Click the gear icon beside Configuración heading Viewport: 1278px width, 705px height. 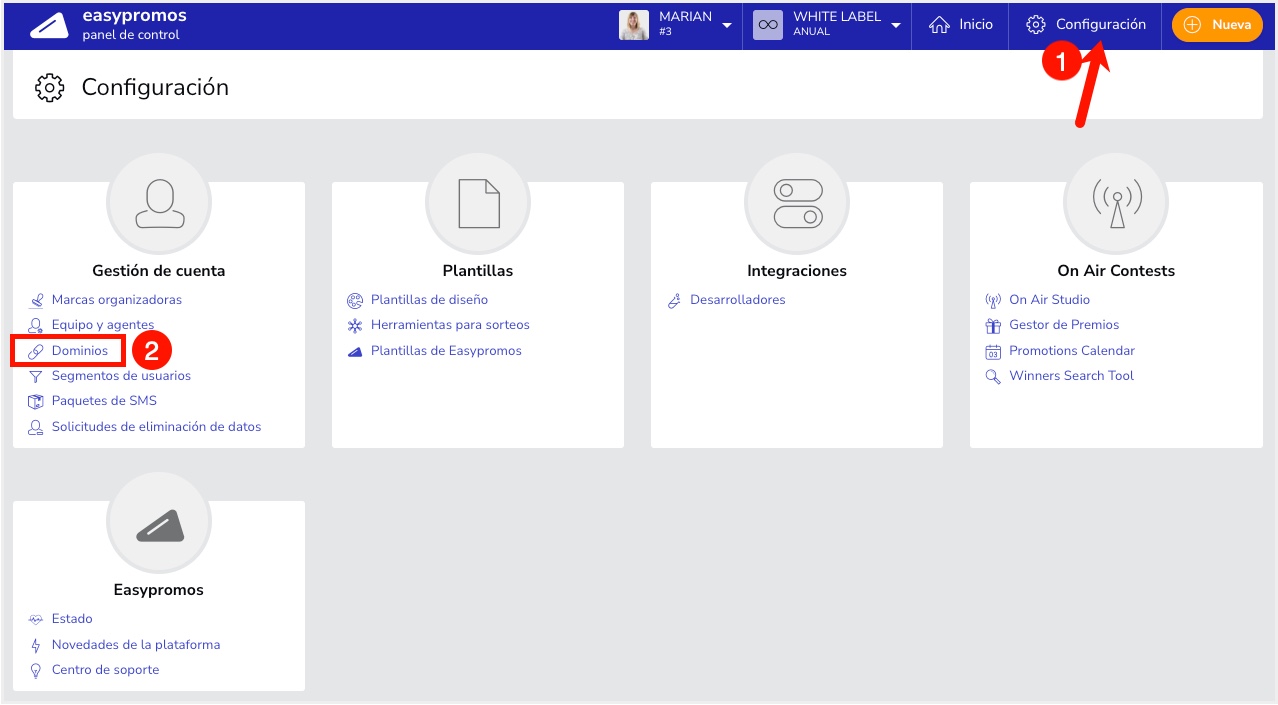(49, 88)
